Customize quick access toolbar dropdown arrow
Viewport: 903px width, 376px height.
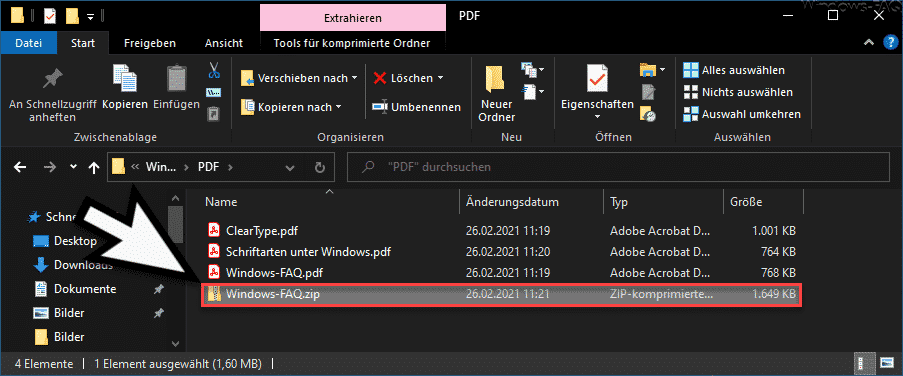tap(90, 16)
